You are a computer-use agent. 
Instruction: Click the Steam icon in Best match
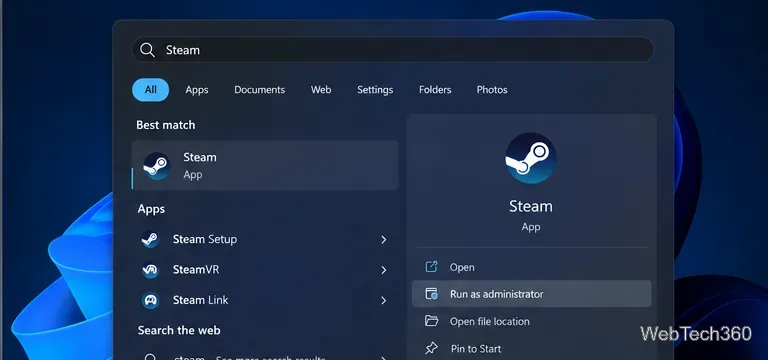[x=157, y=166]
